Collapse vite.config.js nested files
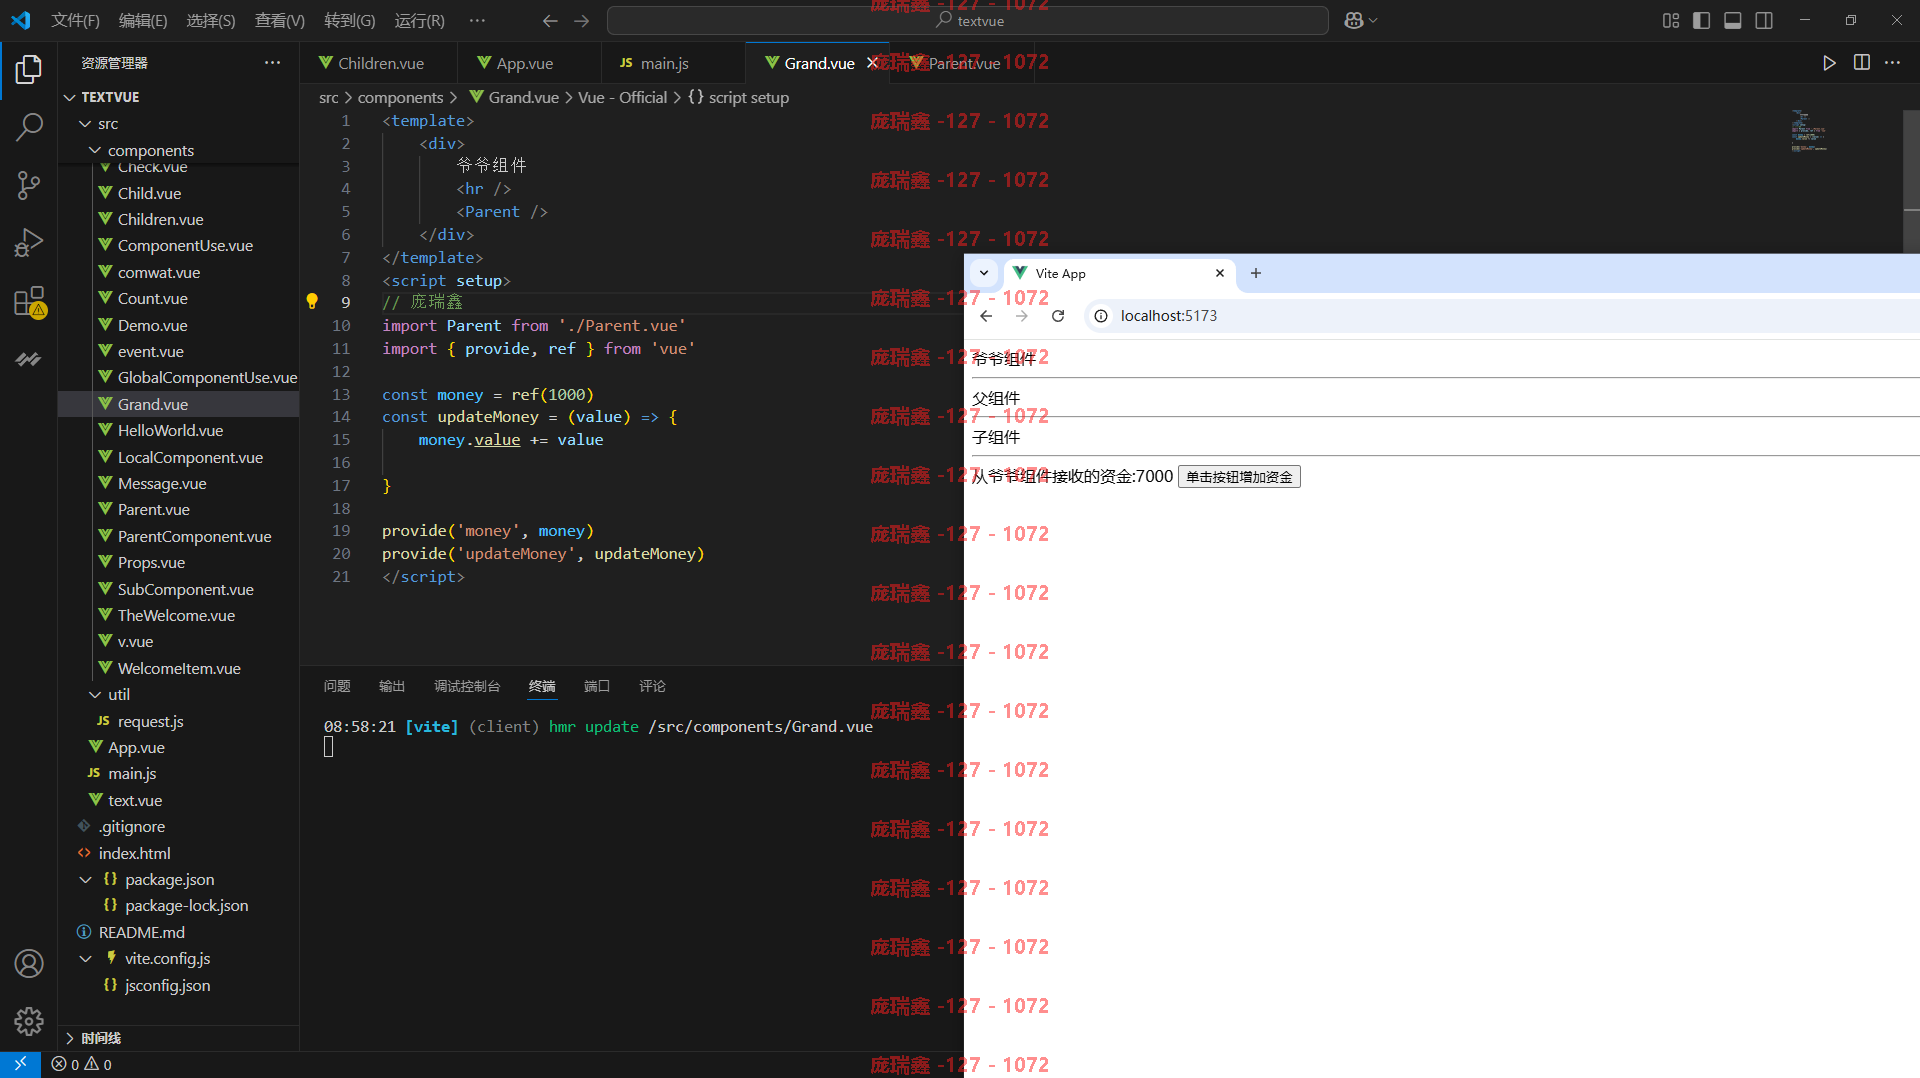The height and width of the screenshot is (1078, 1920). [86, 959]
